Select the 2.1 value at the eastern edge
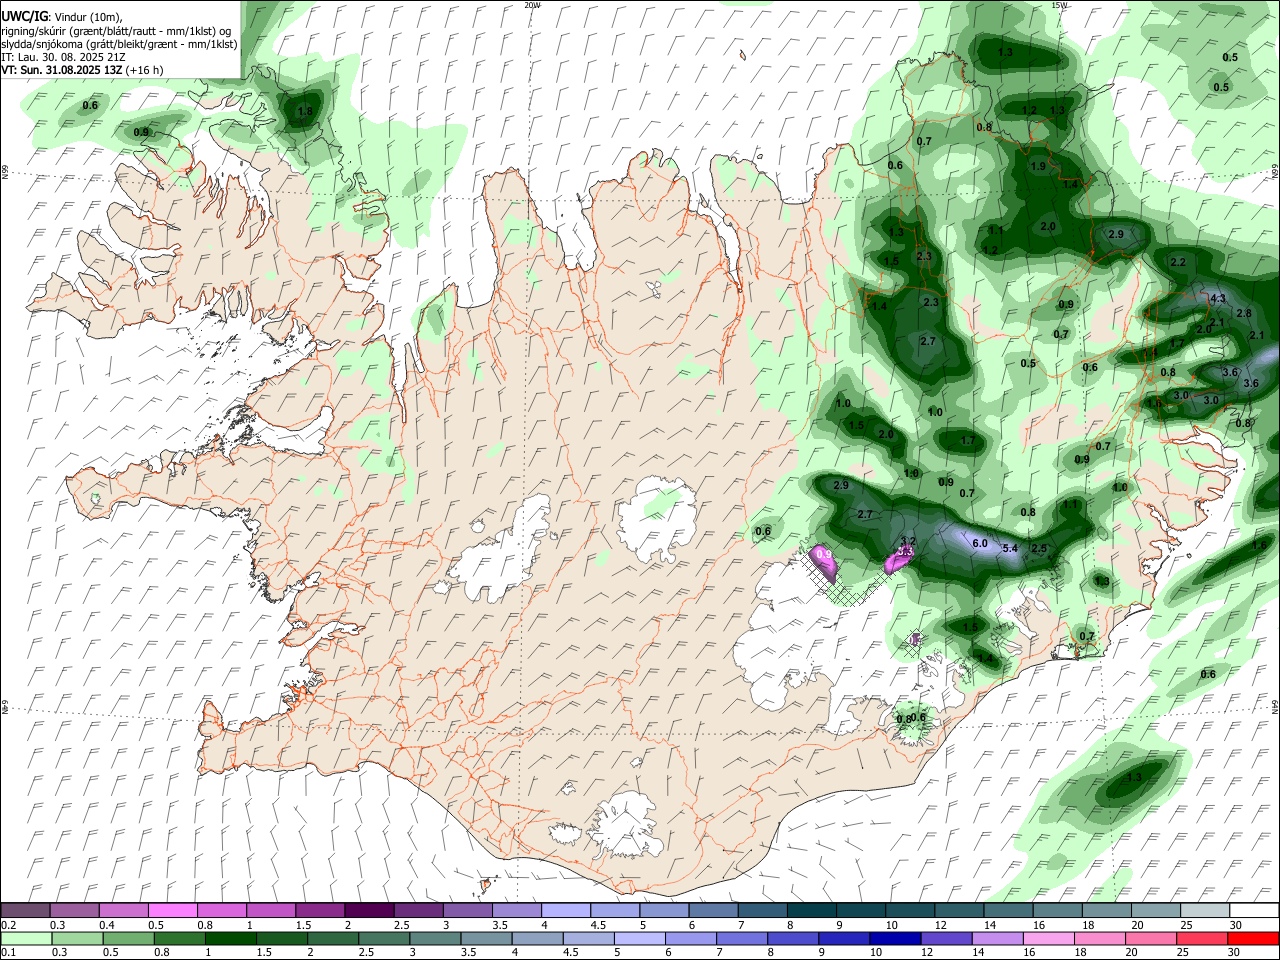 tap(1257, 335)
